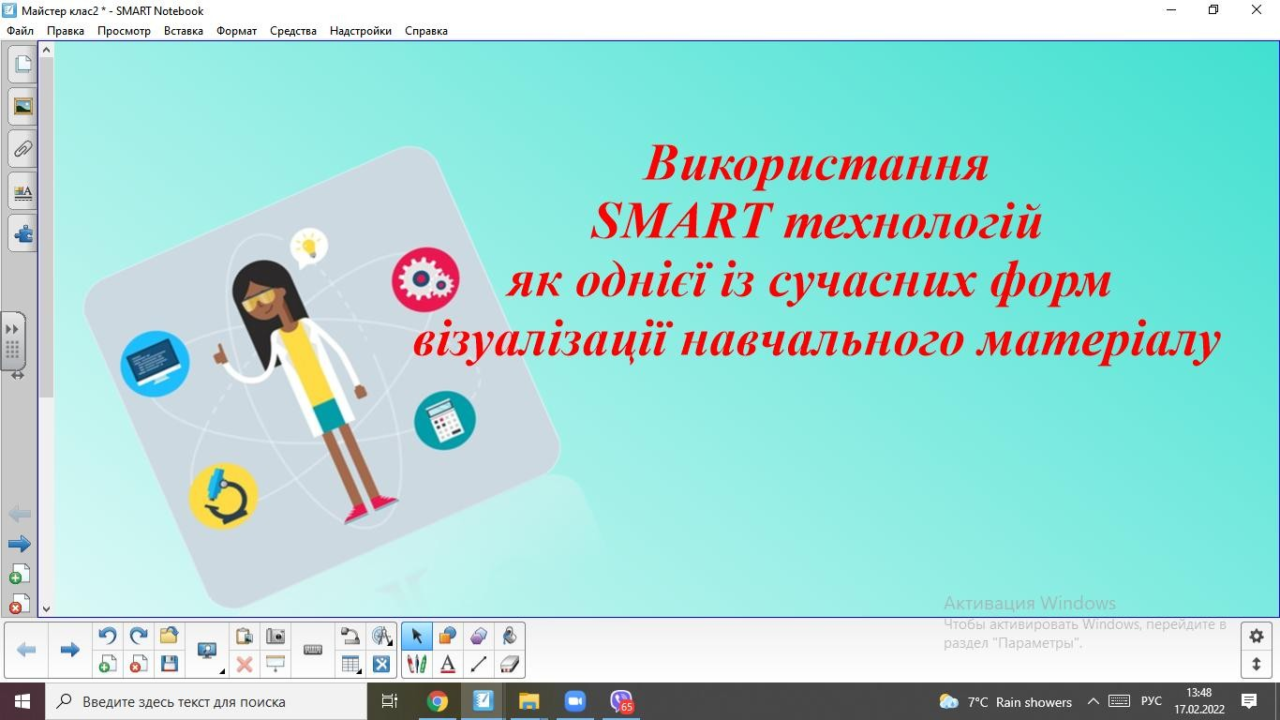Select the Shapes tool
Image resolution: width=1280 pixels, height=720 pixels.
point(448,636)
